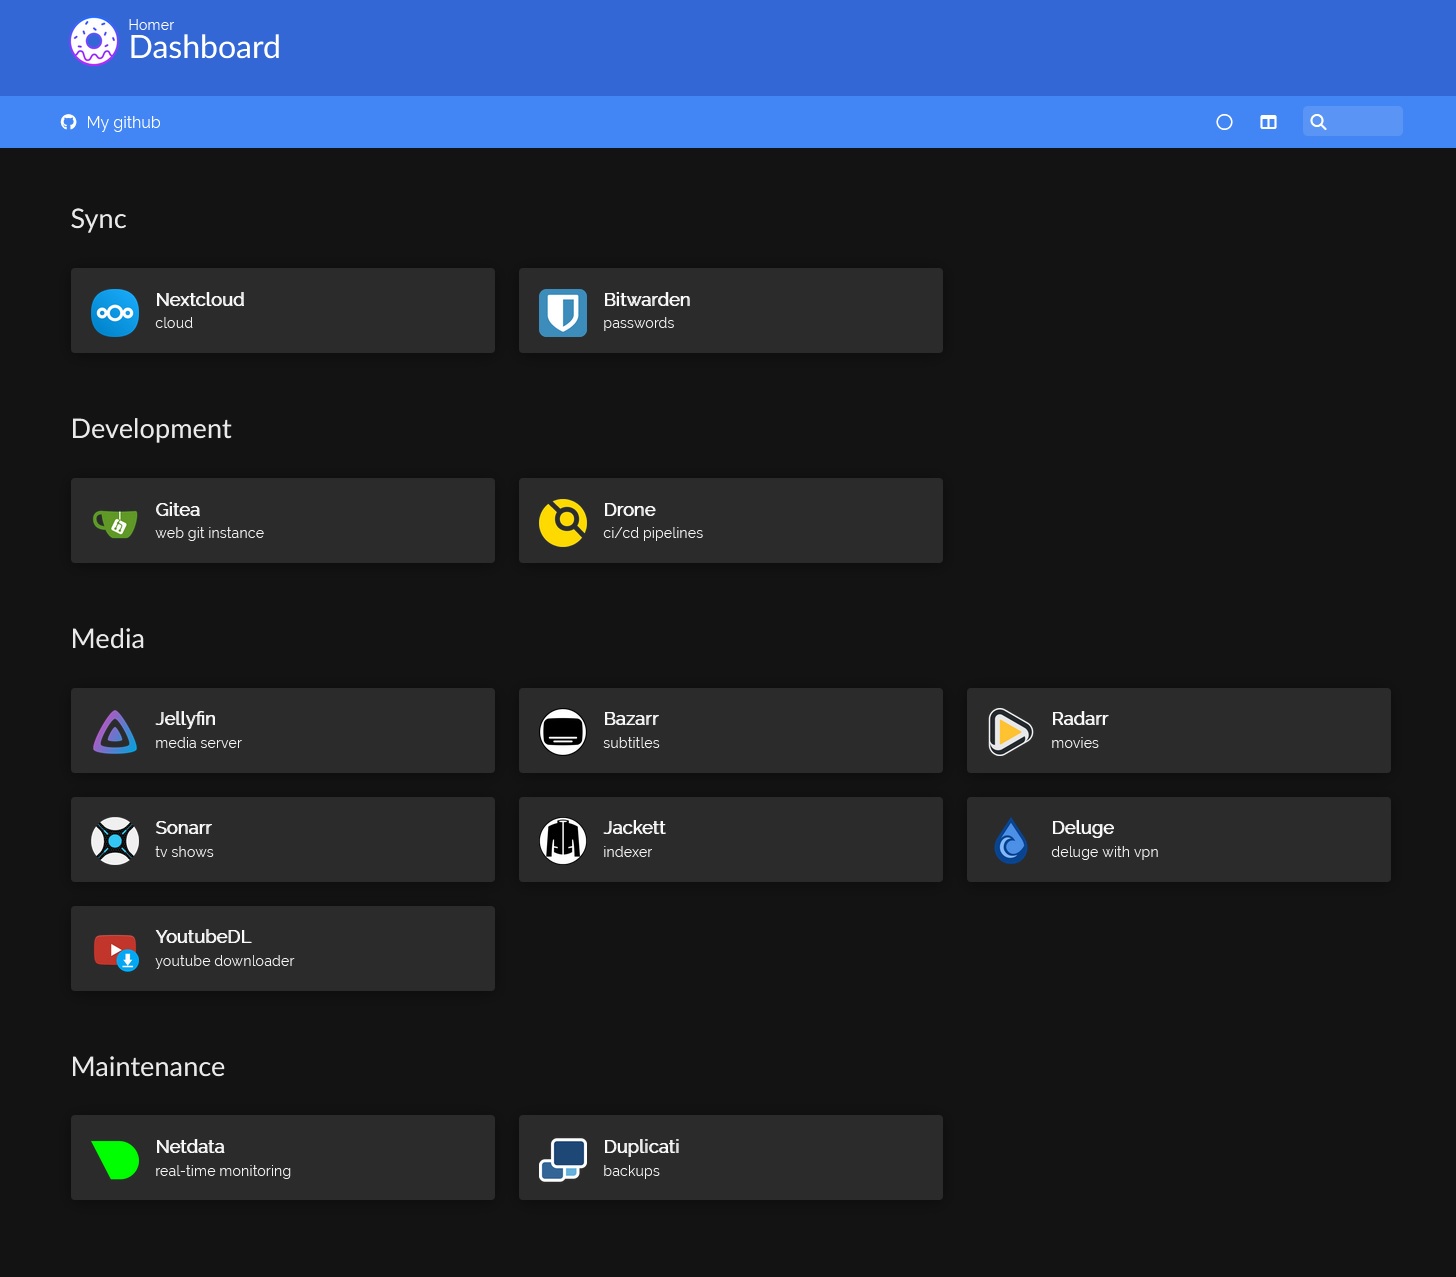Click the YoutubeDL title
This screenshot has height=1277, width=1456.
click(x=204, y=936)
